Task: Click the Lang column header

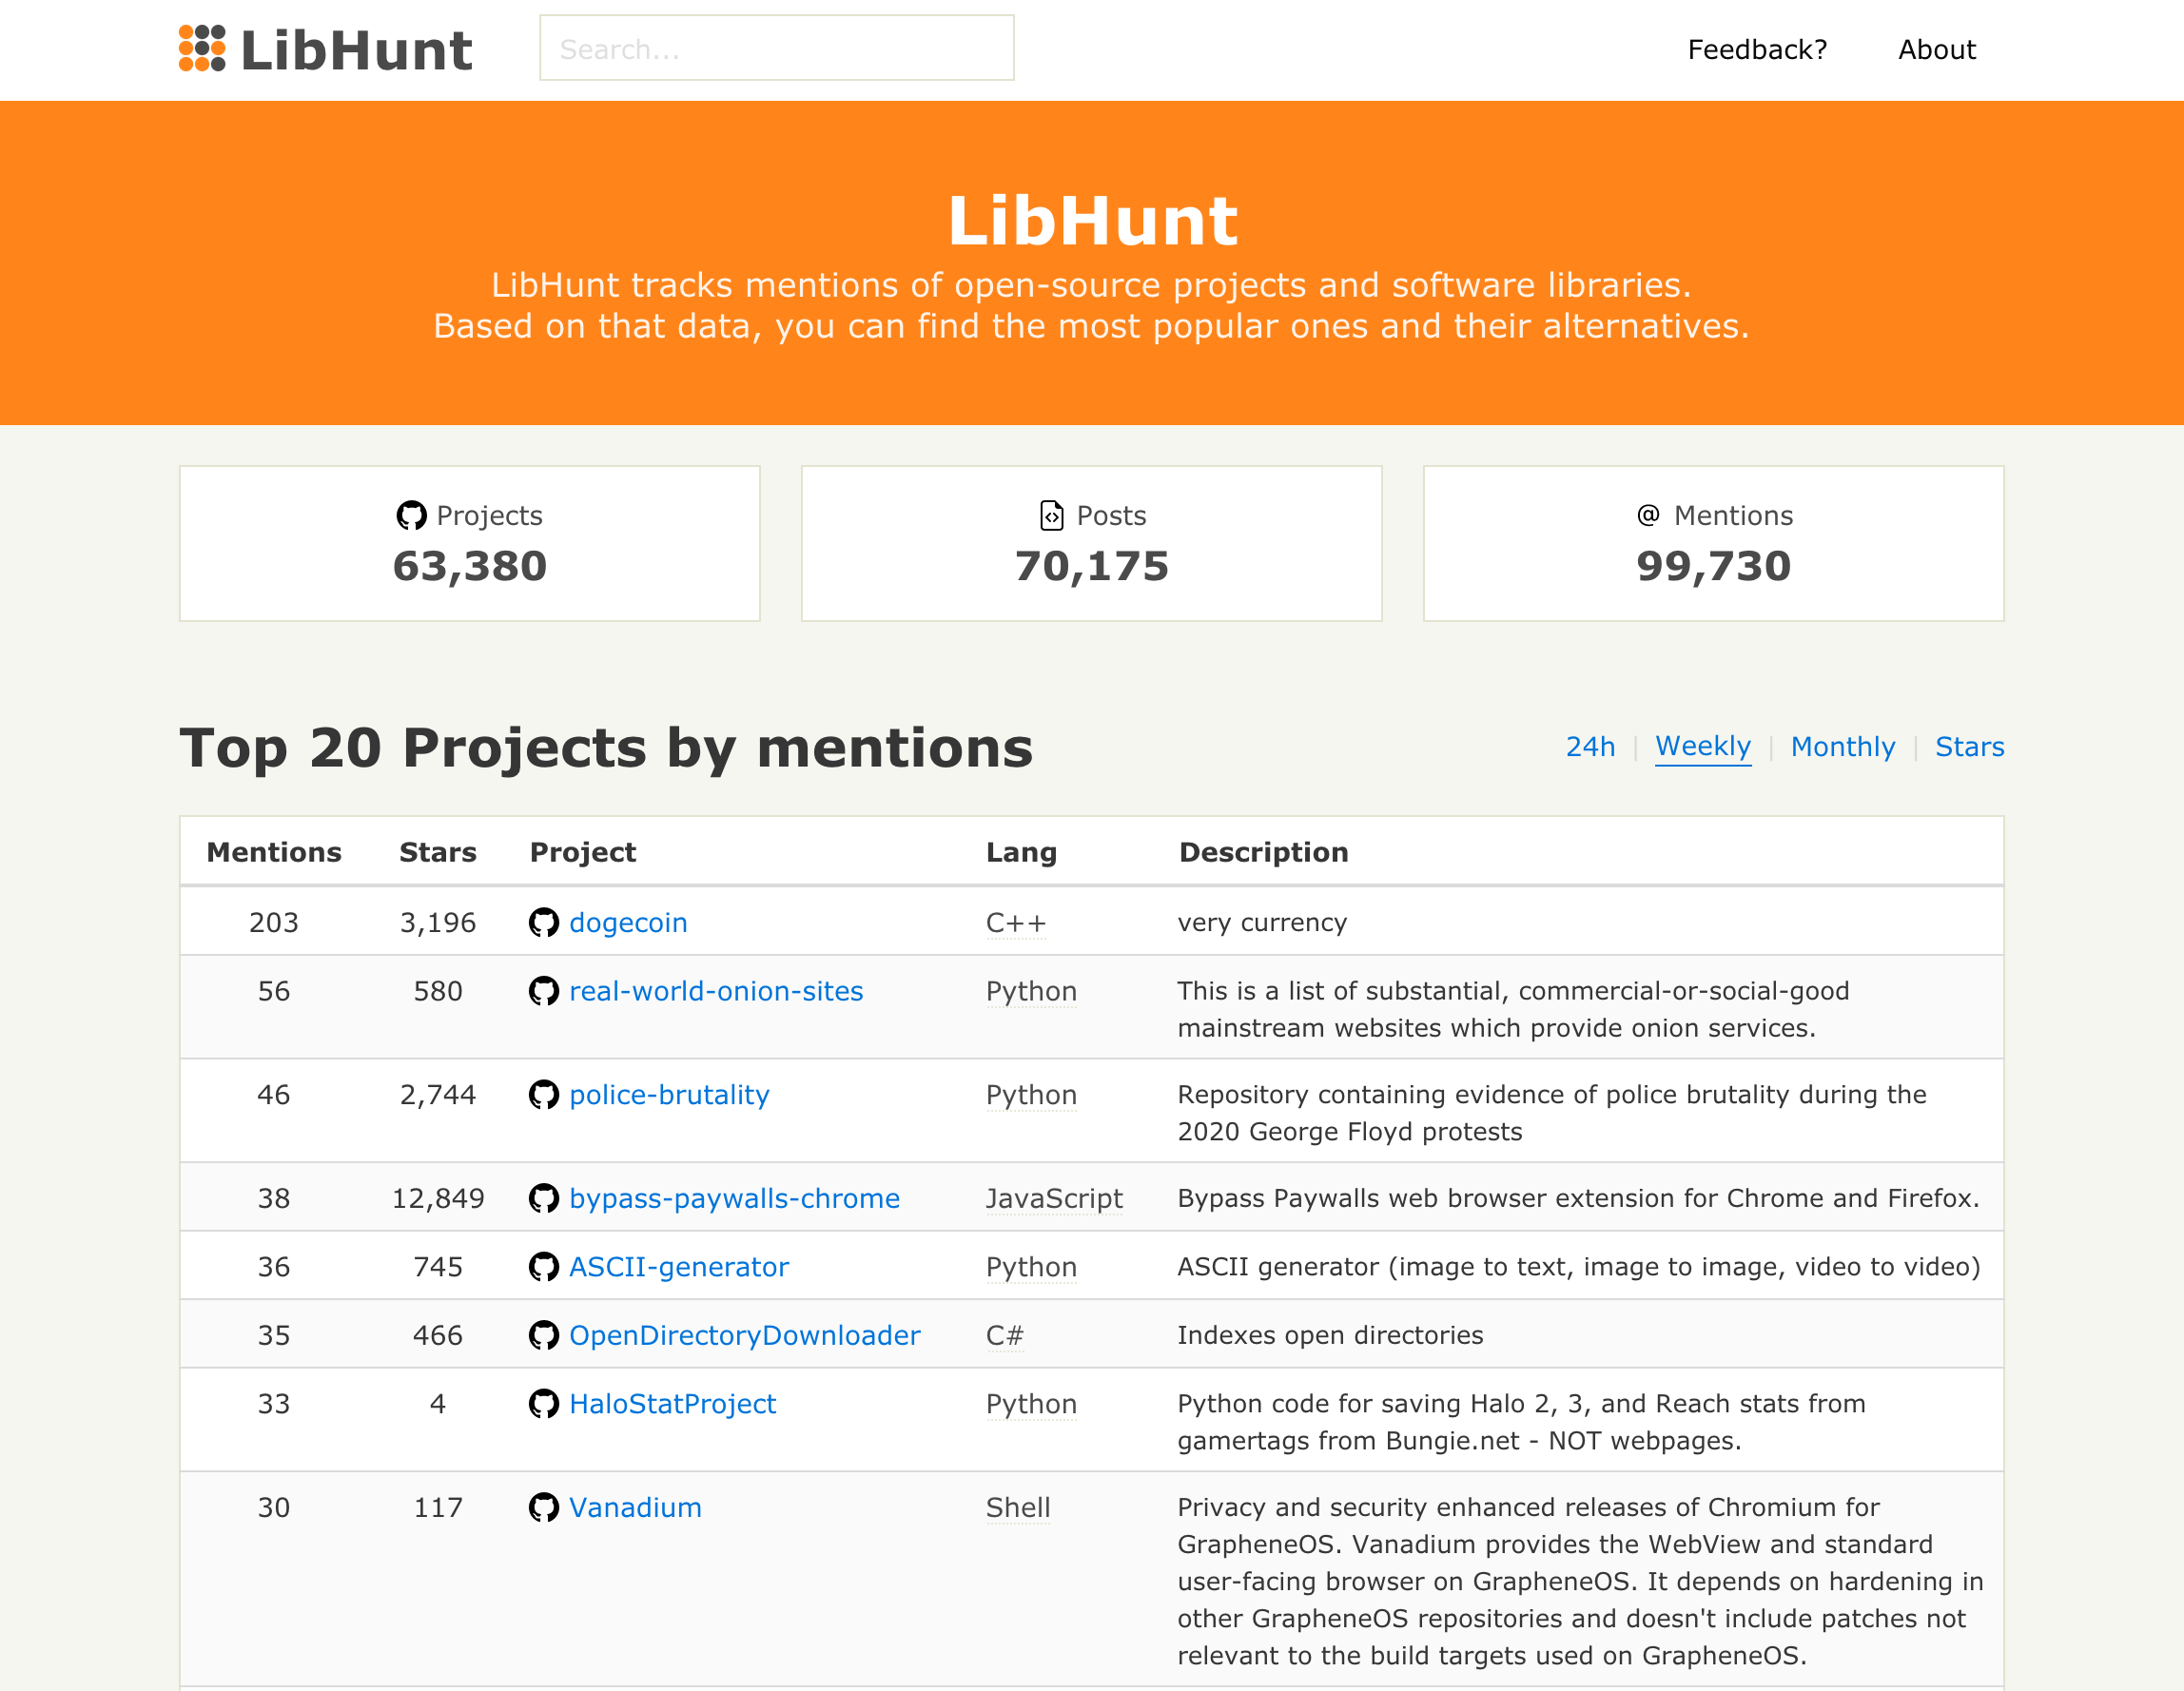Action: (1021, 852)
